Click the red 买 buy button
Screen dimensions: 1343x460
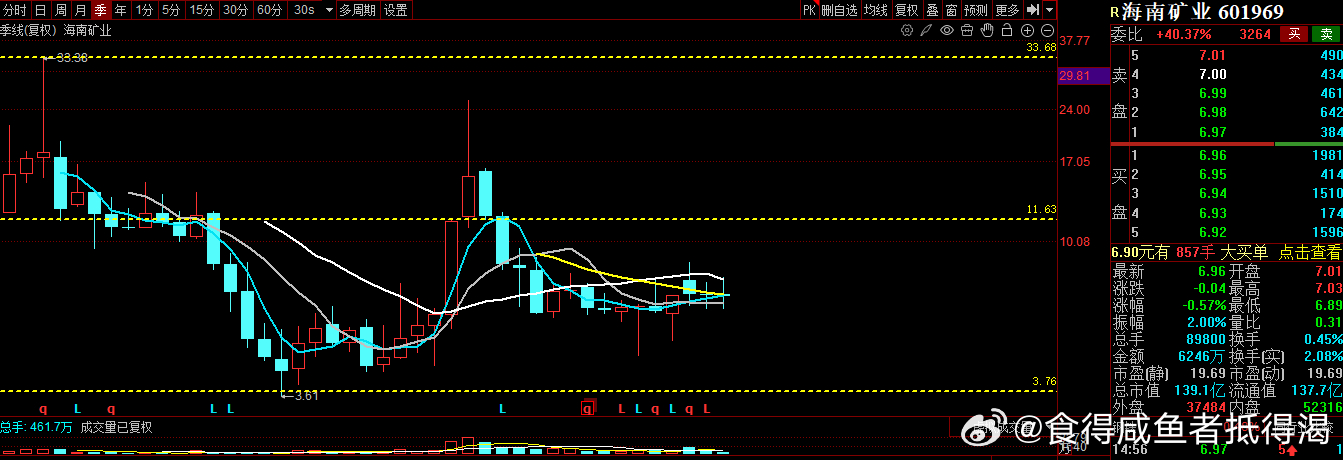(x=1295, y=34)
